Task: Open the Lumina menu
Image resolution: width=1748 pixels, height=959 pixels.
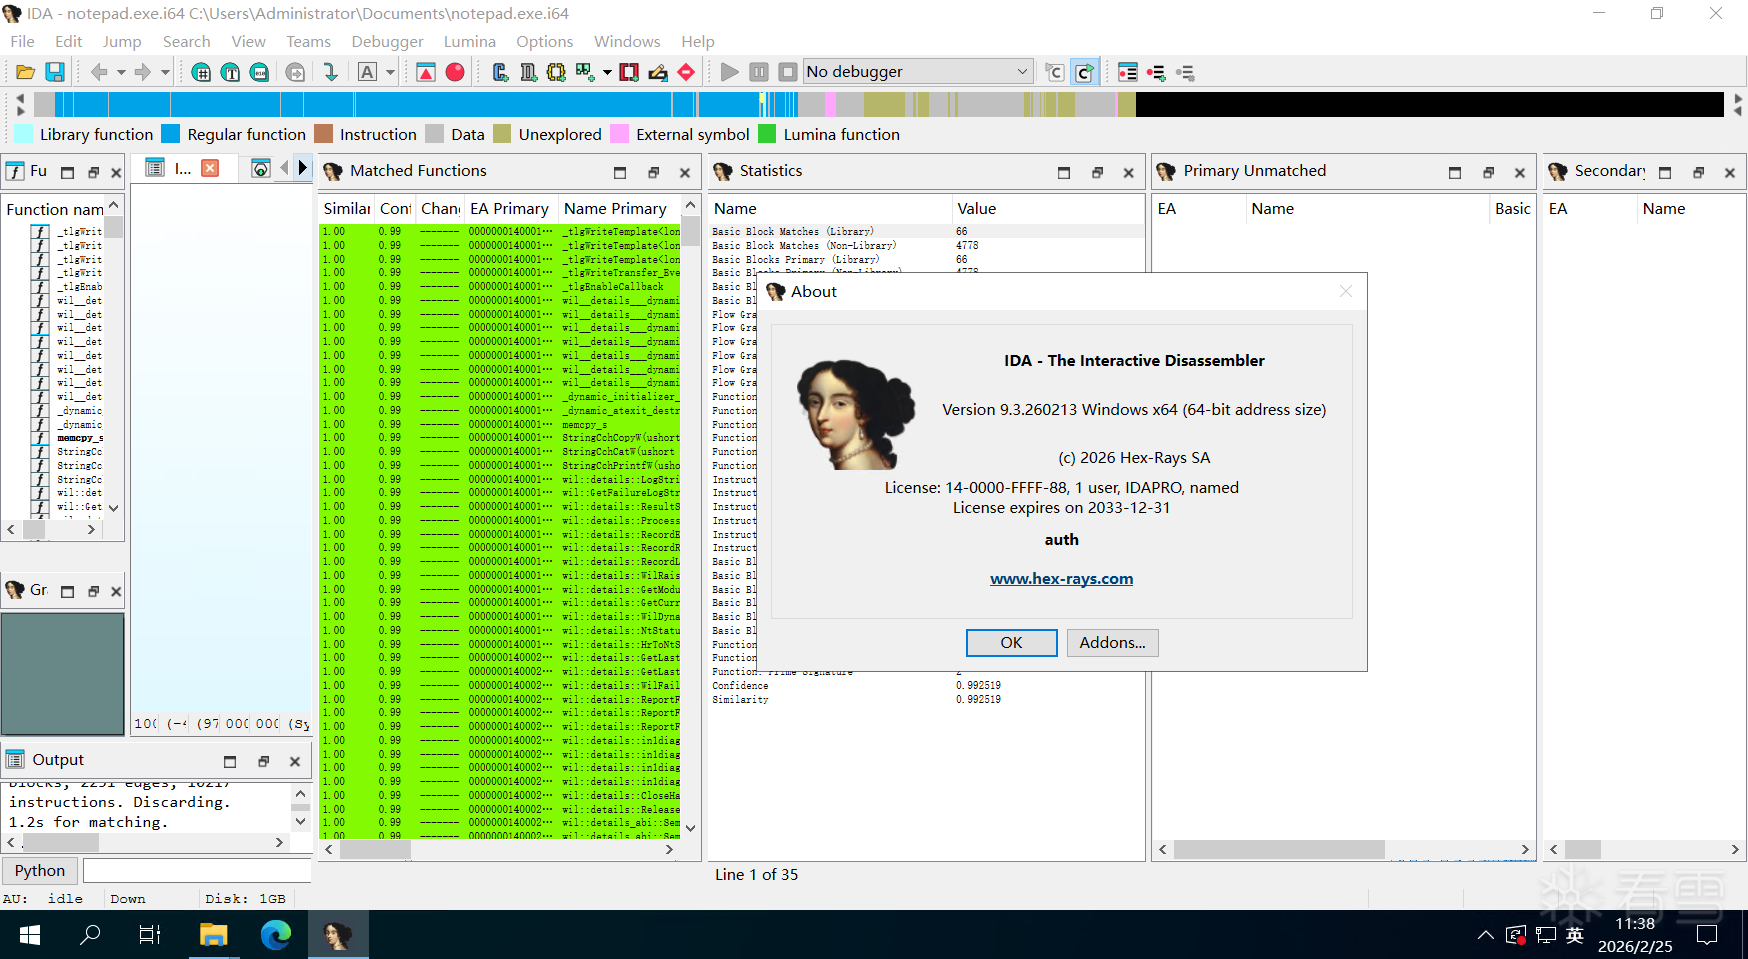Action: tap(470, 41)
